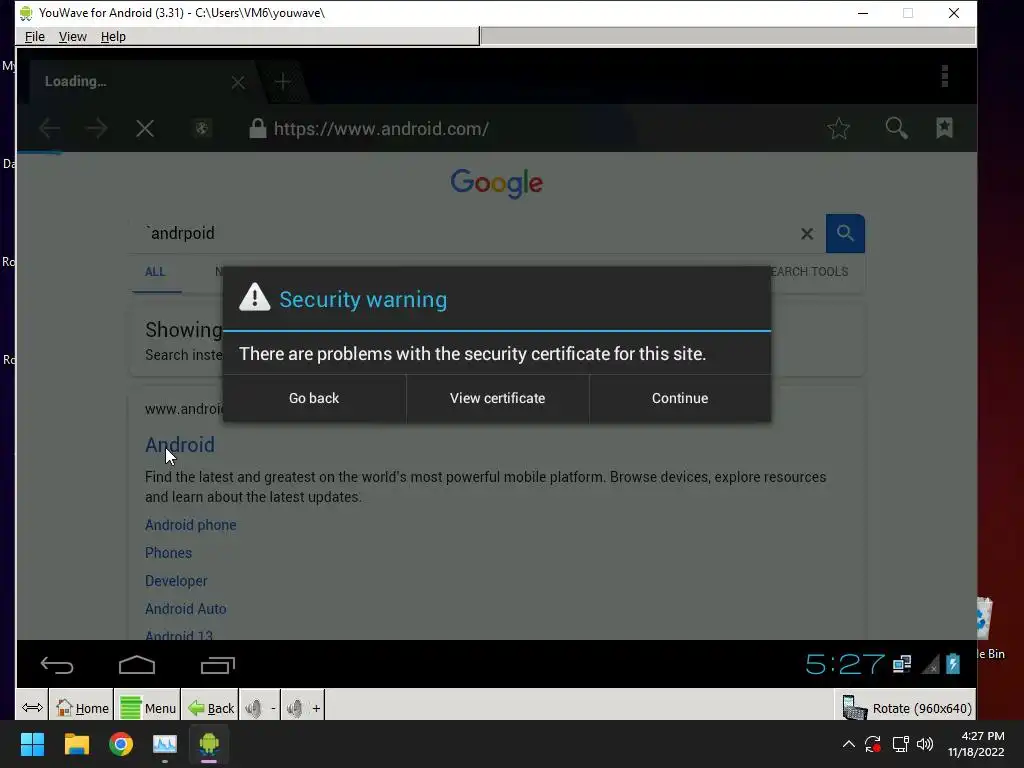1024x768 pixels.
Task: Open Windows Start menu
Action: tap(32, 744)
